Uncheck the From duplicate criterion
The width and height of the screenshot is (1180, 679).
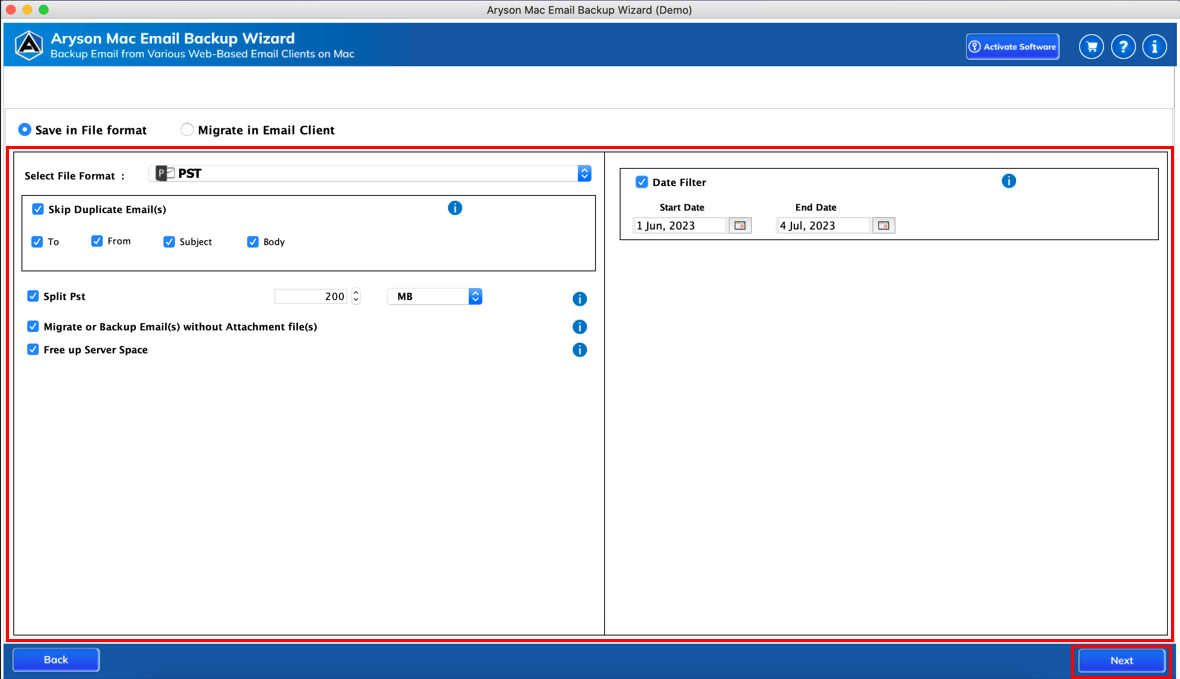[97, 241]
